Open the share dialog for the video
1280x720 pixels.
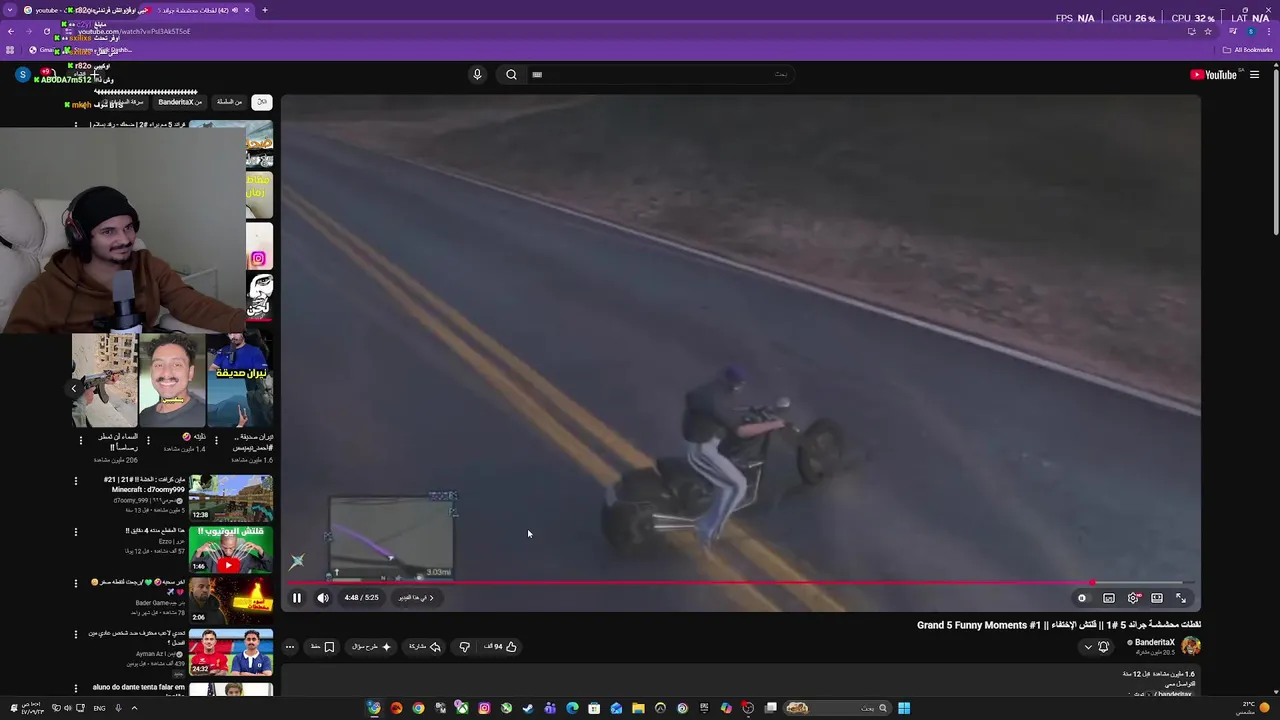[425, 647]
